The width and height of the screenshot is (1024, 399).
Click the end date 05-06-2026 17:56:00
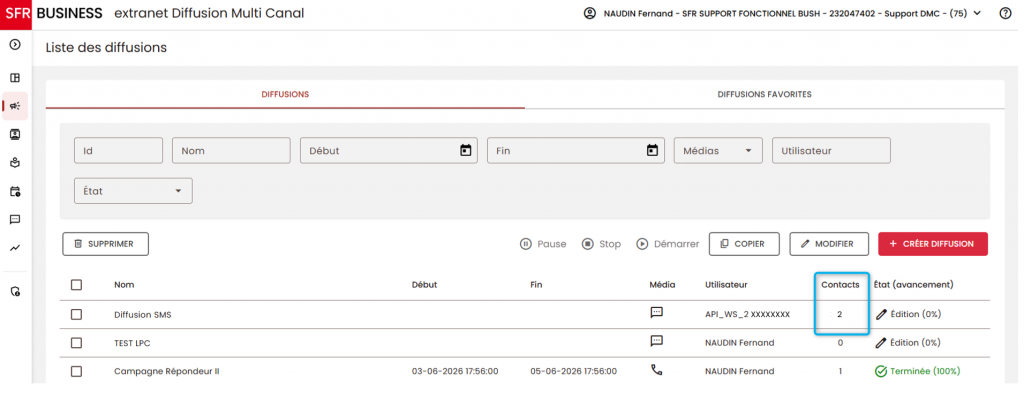[x=573, y=372]
